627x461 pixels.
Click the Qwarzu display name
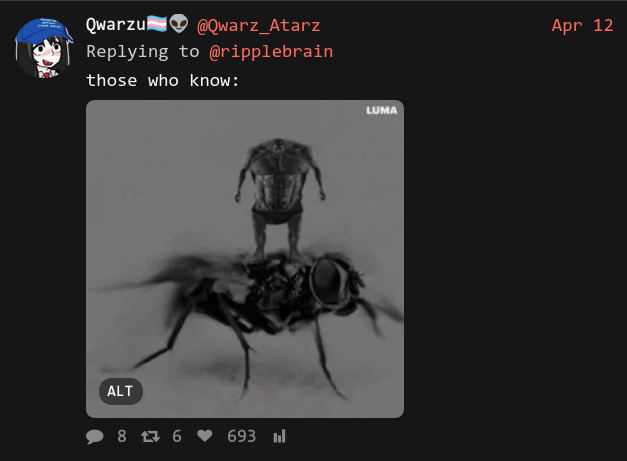[116, 25]
